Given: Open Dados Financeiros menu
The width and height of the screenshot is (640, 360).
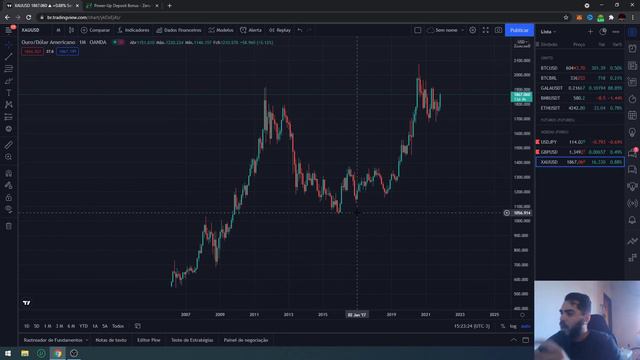Looking at the screenshot, I should click(179, 30).
